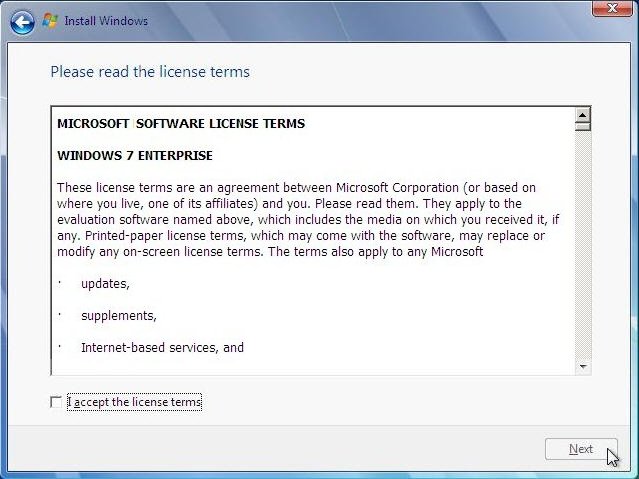The image size is (639, 479).
Task: Click the blue back arrow button
Action: tap(22, 21)
